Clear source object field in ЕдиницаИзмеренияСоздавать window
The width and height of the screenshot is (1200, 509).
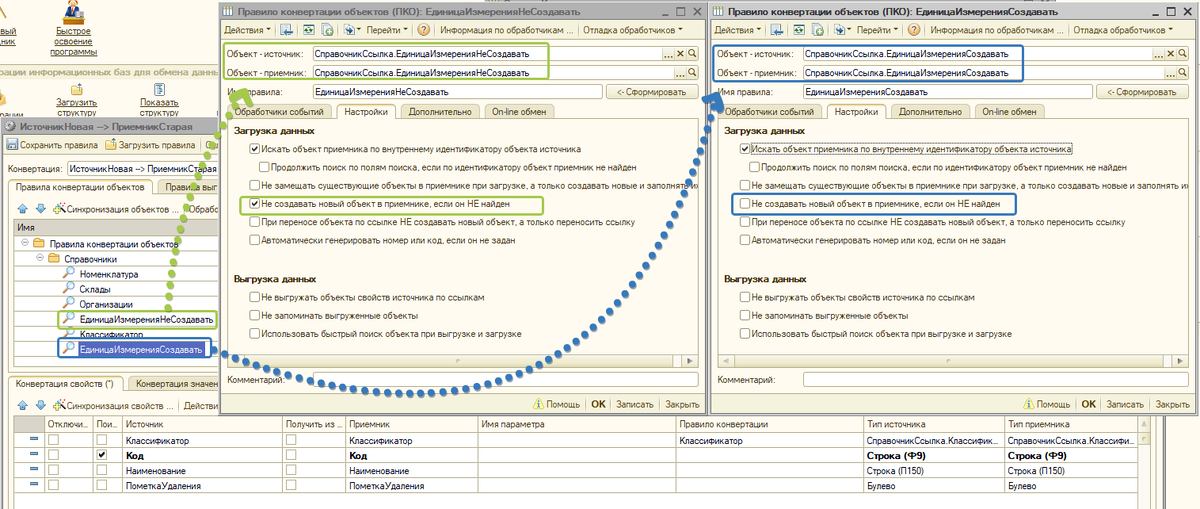(1170, 53)
